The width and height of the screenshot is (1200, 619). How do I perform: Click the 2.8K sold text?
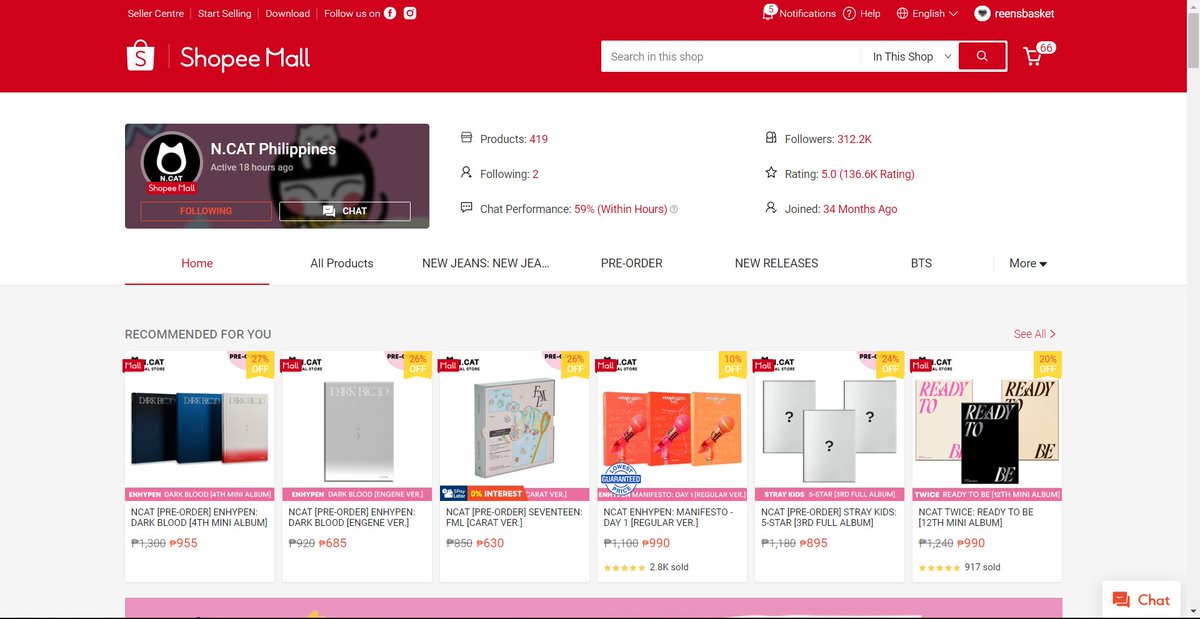(669, 567)
